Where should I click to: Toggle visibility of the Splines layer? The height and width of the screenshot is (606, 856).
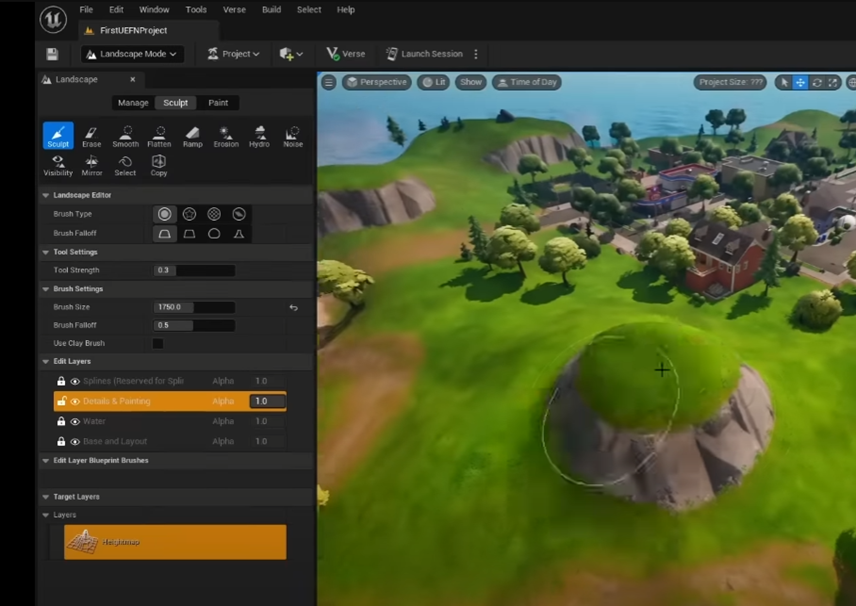coord(75,381)
